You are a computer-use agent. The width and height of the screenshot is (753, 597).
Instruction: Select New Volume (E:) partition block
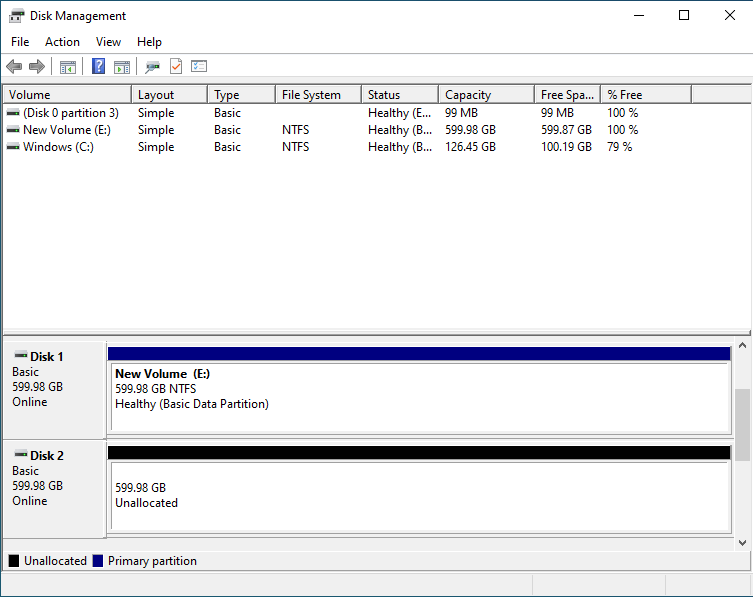tap(419, 390)
